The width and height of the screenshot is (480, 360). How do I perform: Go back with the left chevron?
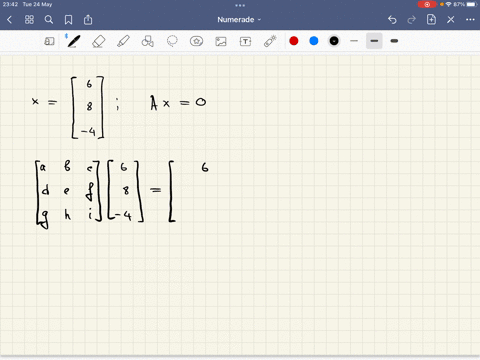point(9,20)
